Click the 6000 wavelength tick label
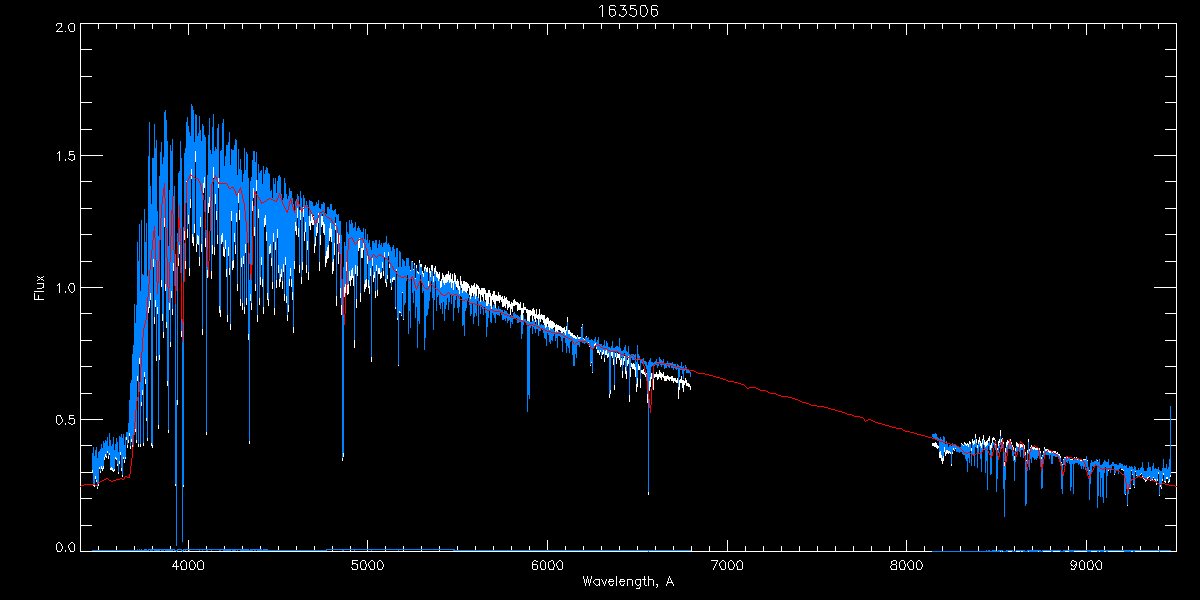Viewport: 1200px width, 600px height. point(547,564)
